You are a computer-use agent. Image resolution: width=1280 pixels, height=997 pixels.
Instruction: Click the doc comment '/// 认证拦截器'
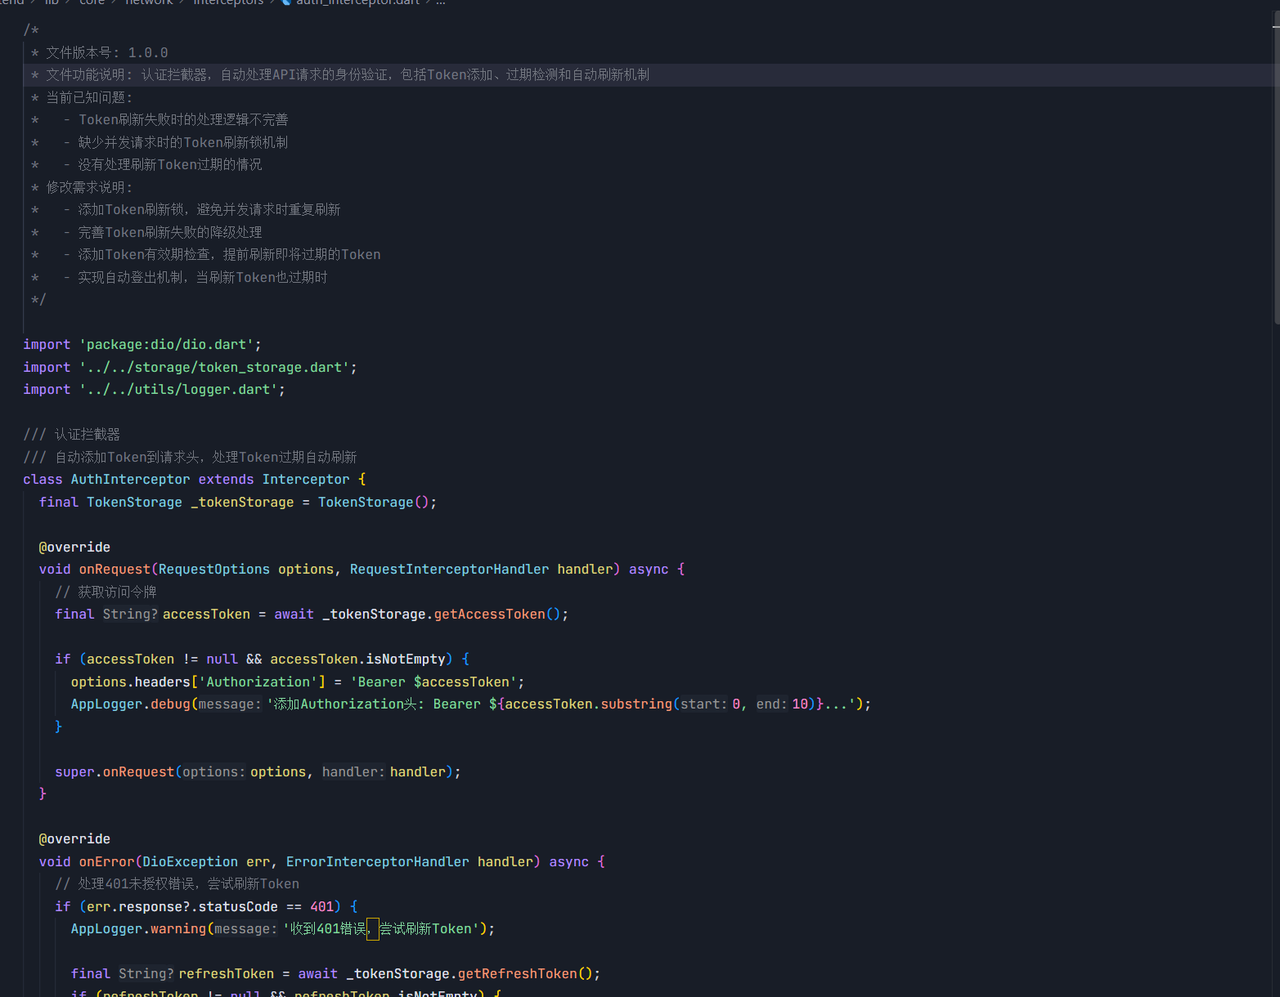coord(71,434)
